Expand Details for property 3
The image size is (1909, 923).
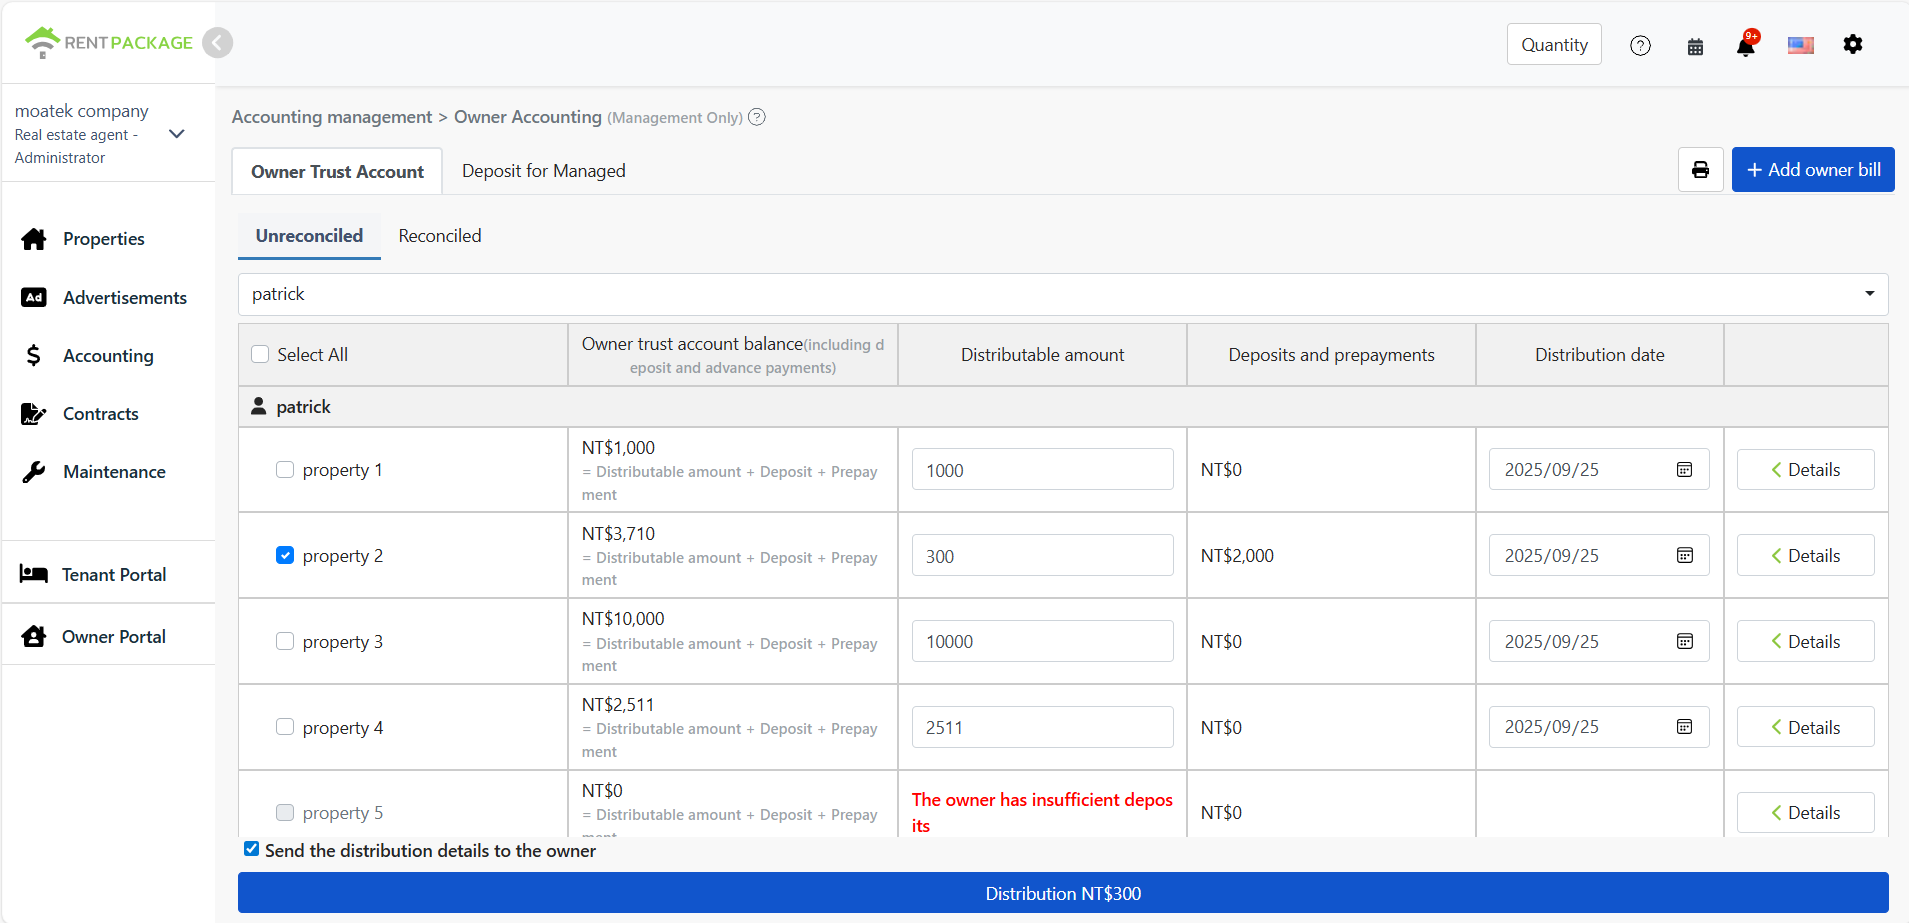pos(1805,641)
